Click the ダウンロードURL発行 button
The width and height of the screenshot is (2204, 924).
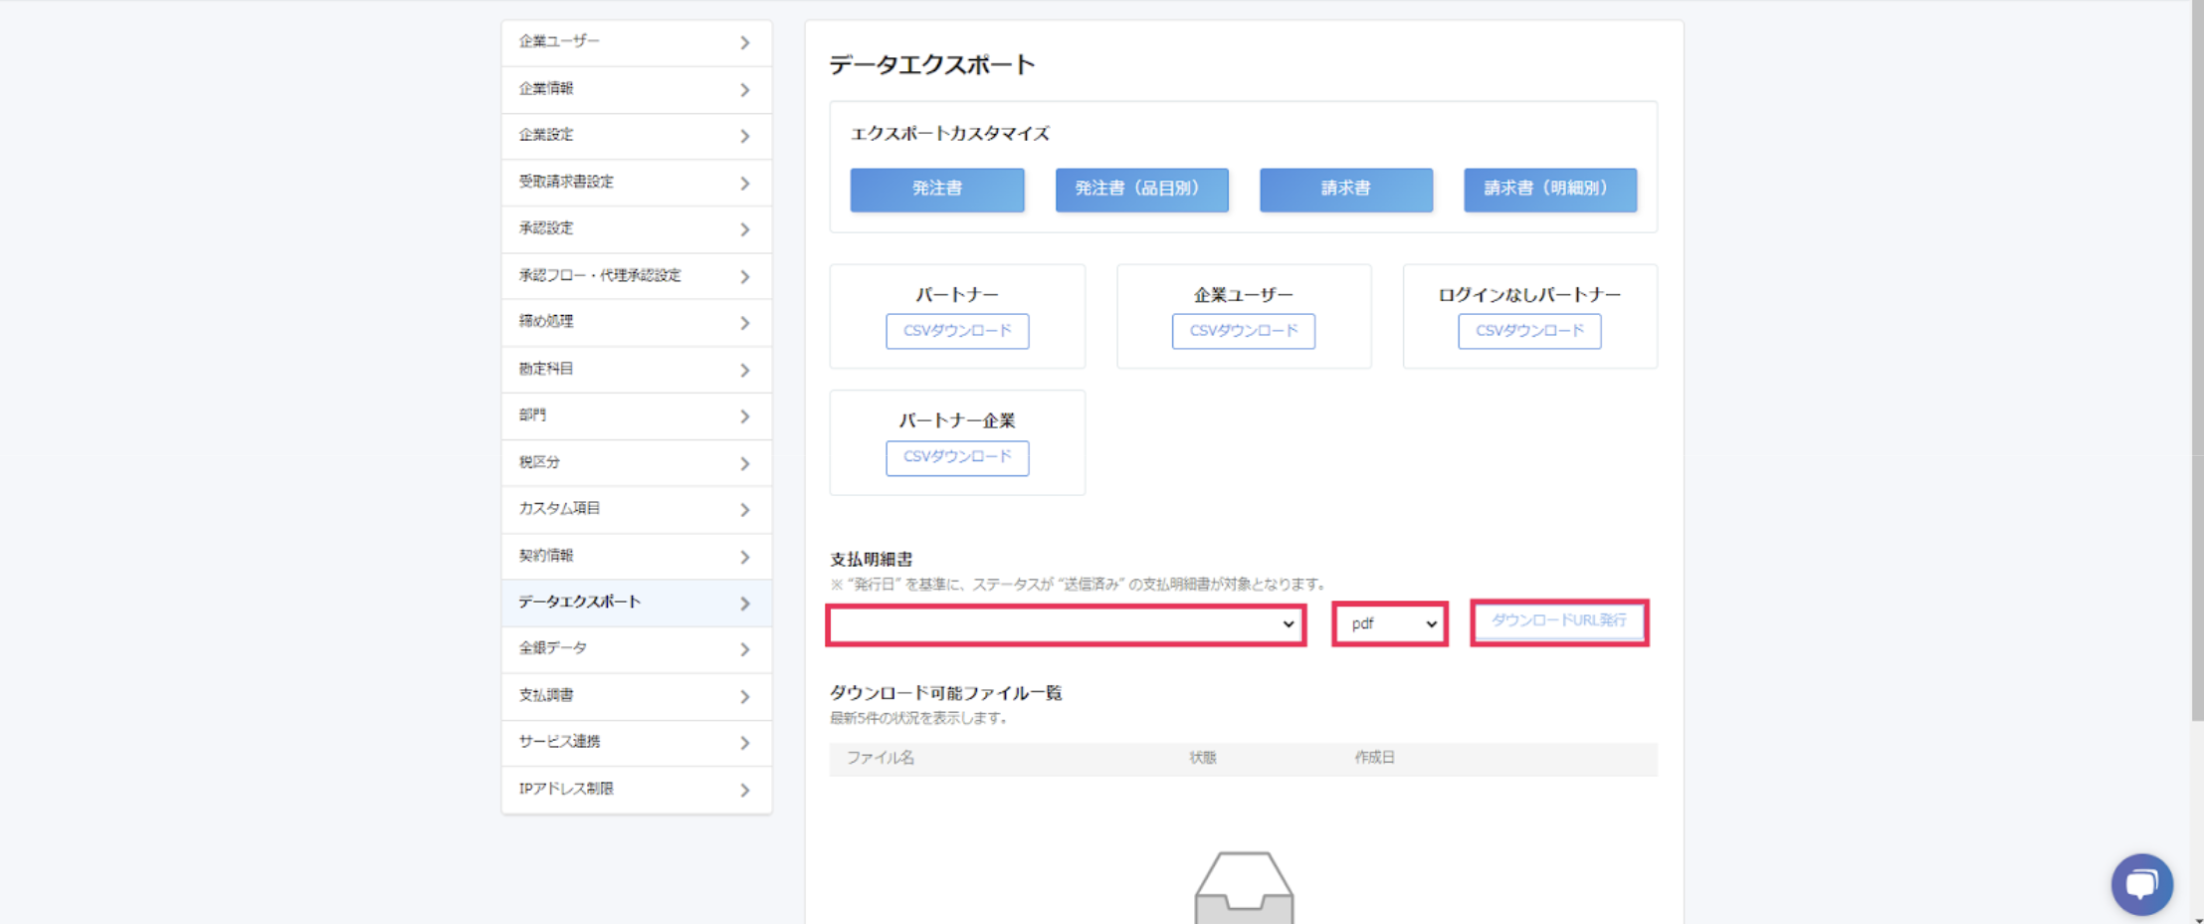click(x=1559, y=621)
